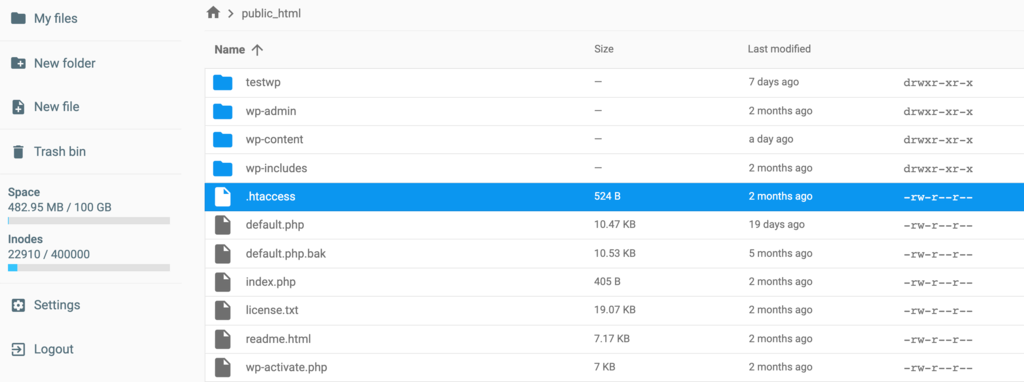Image resolution: width=1024 pixels, height=382 pixels.
Task: Open public_html in the breadcrumb path
Action: [272, 13]
